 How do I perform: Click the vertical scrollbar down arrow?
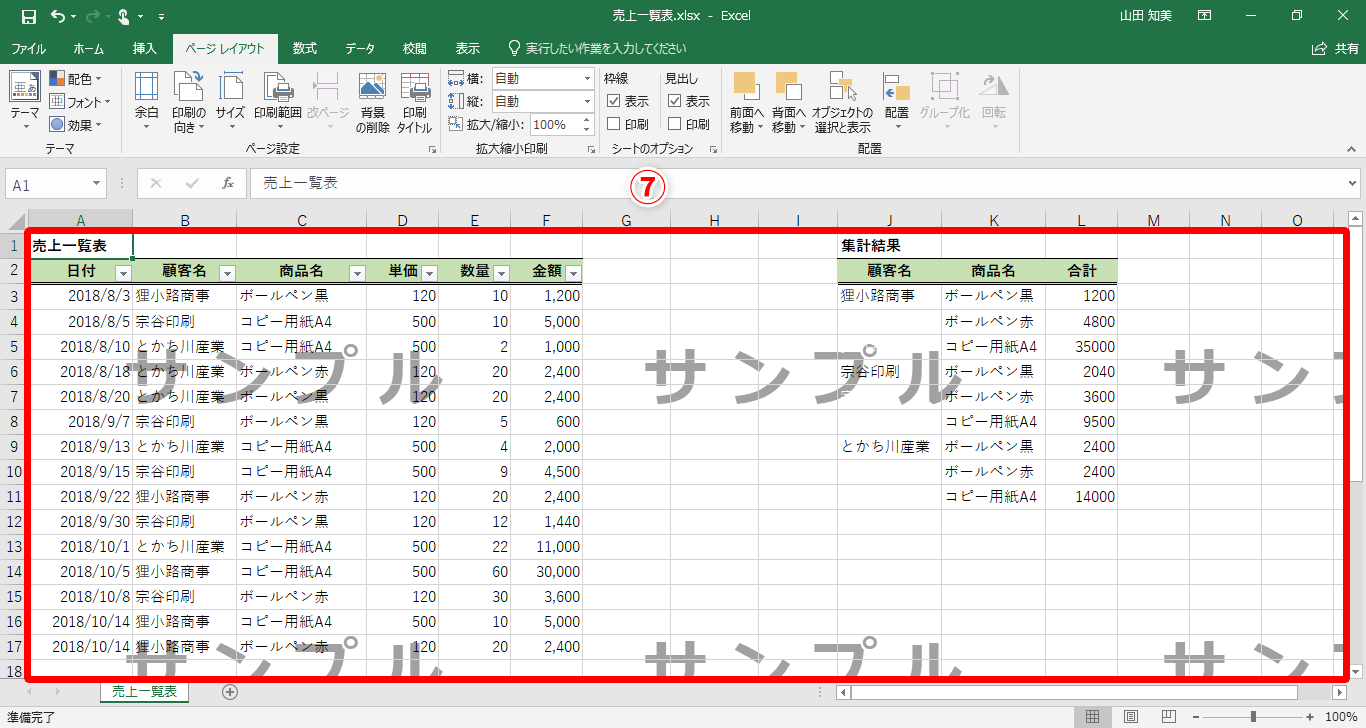(1356, 672)
